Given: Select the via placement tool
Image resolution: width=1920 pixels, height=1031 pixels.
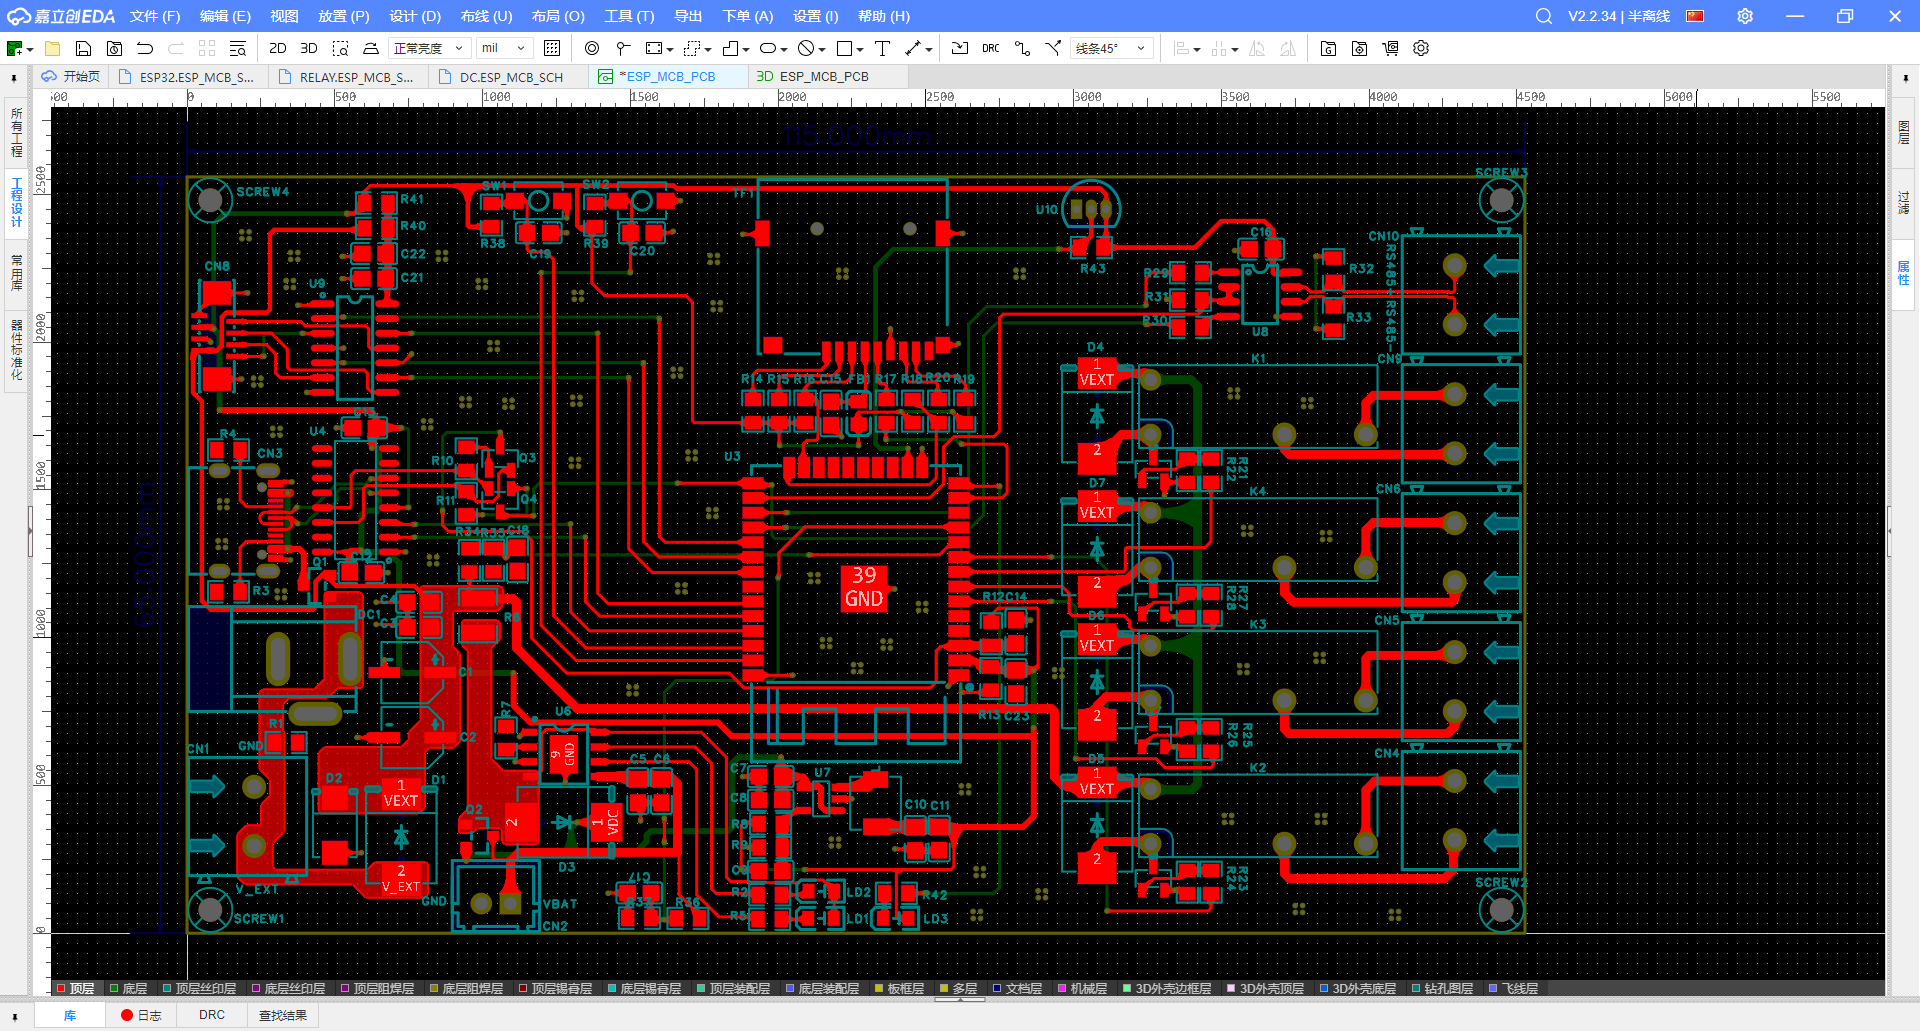Looking at the screenshot, I should pyautogui.click(x=592, y=48).
